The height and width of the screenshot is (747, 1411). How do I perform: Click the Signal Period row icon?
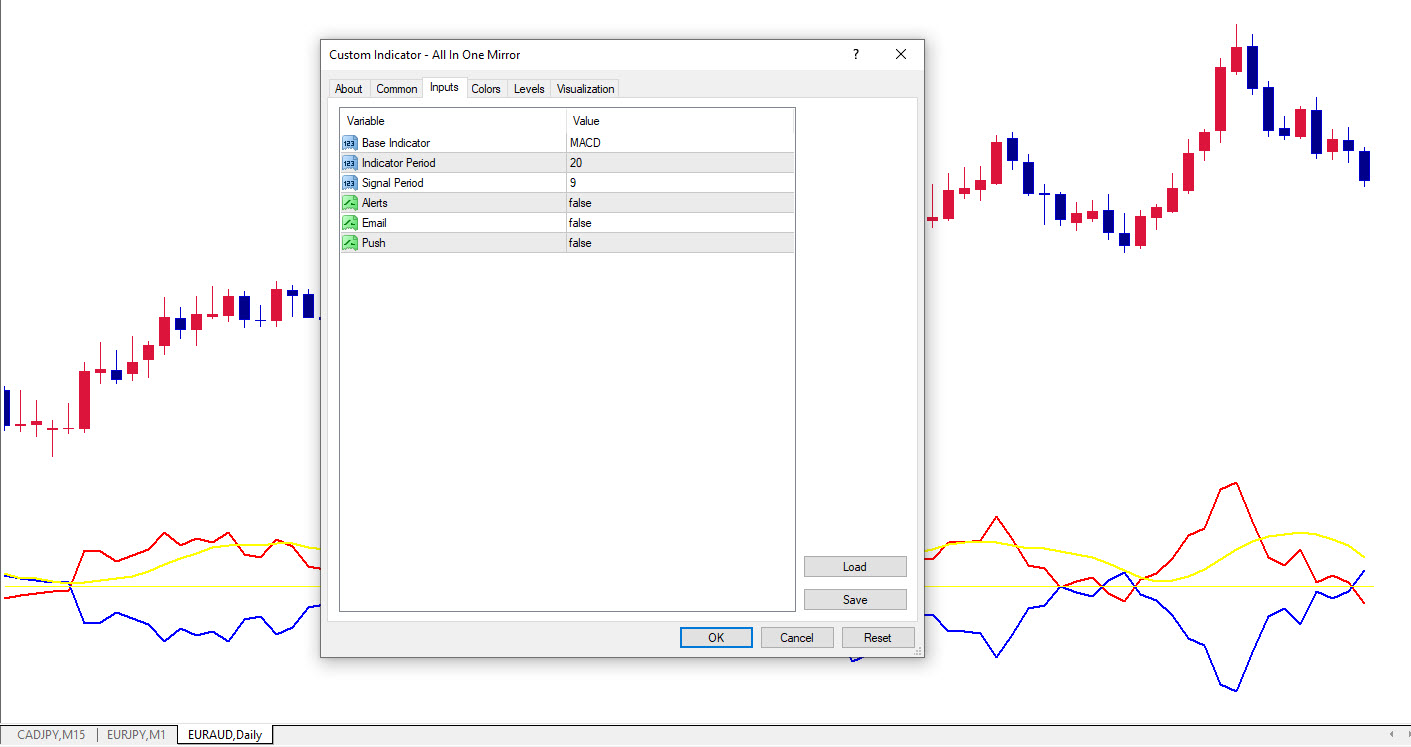[350, 183]
